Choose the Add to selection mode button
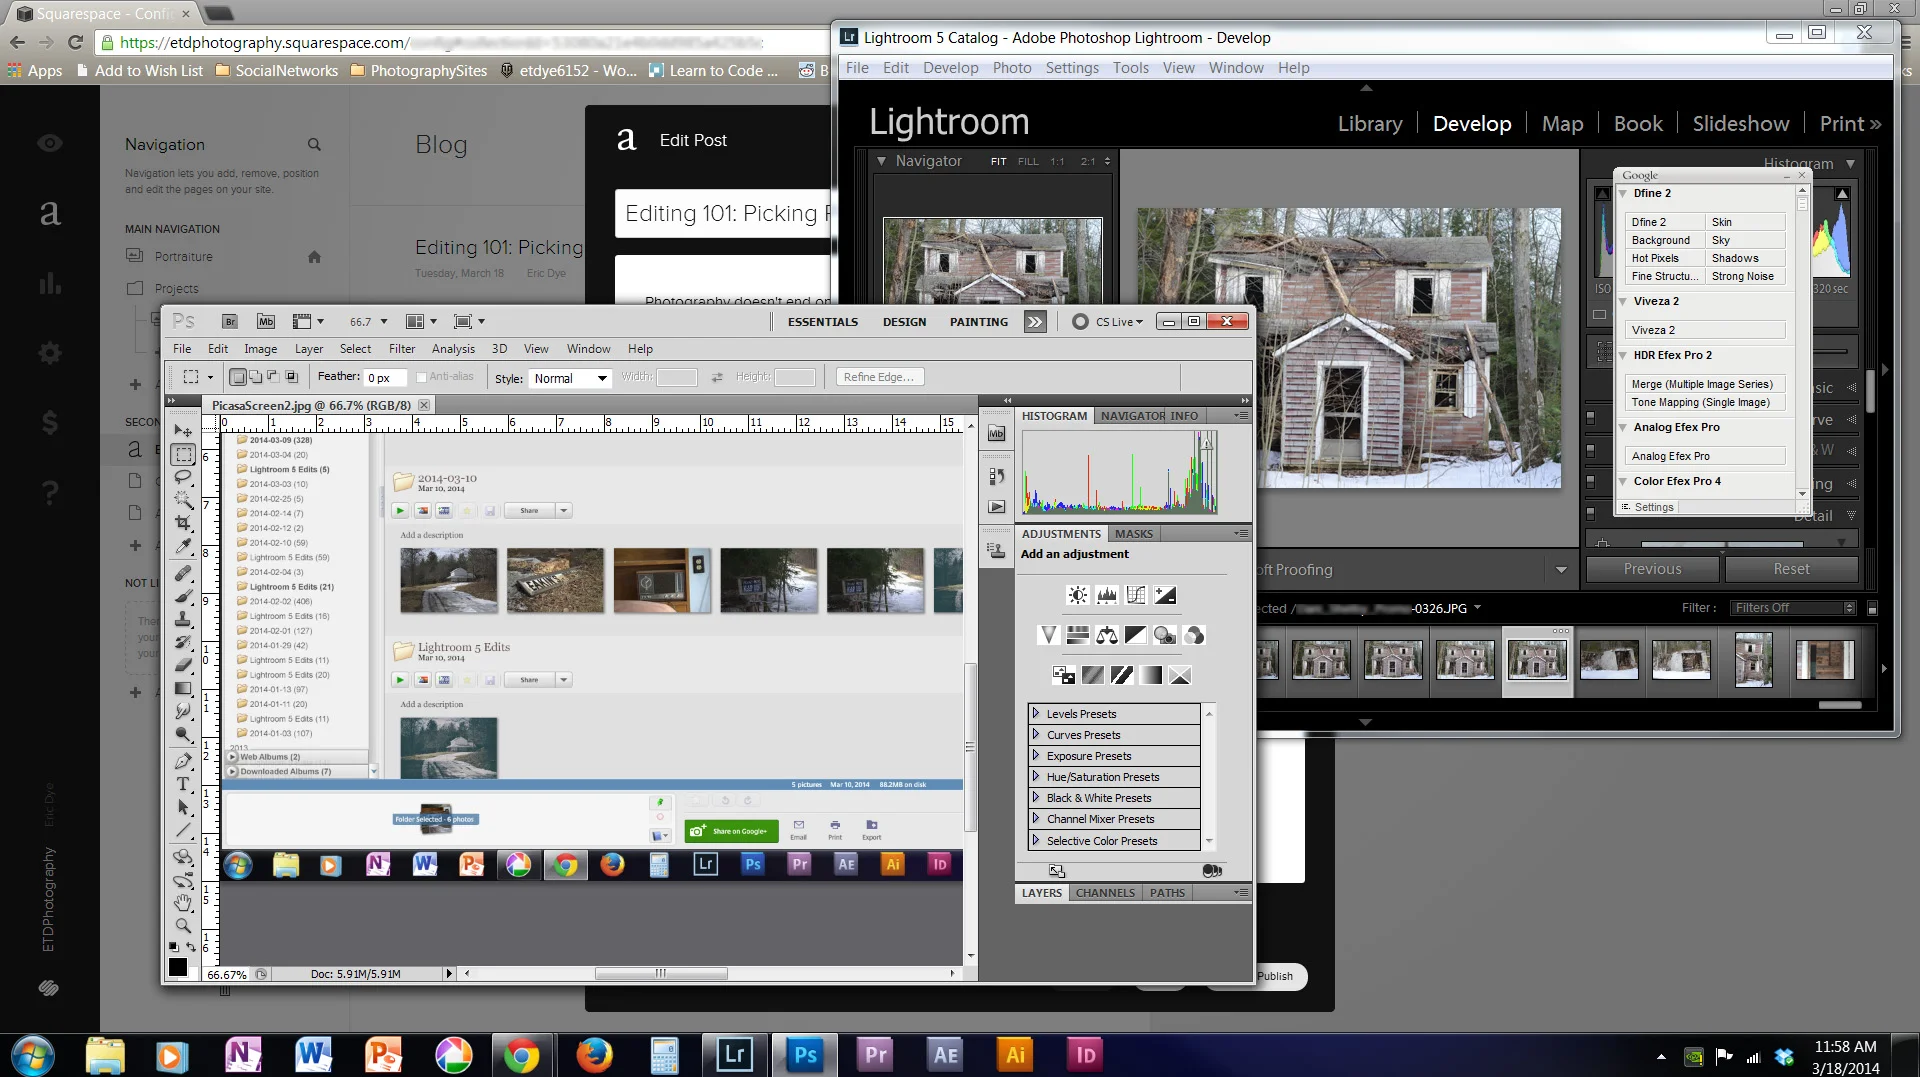This screenshot has width=1920, height=1077. coord(256,377)
